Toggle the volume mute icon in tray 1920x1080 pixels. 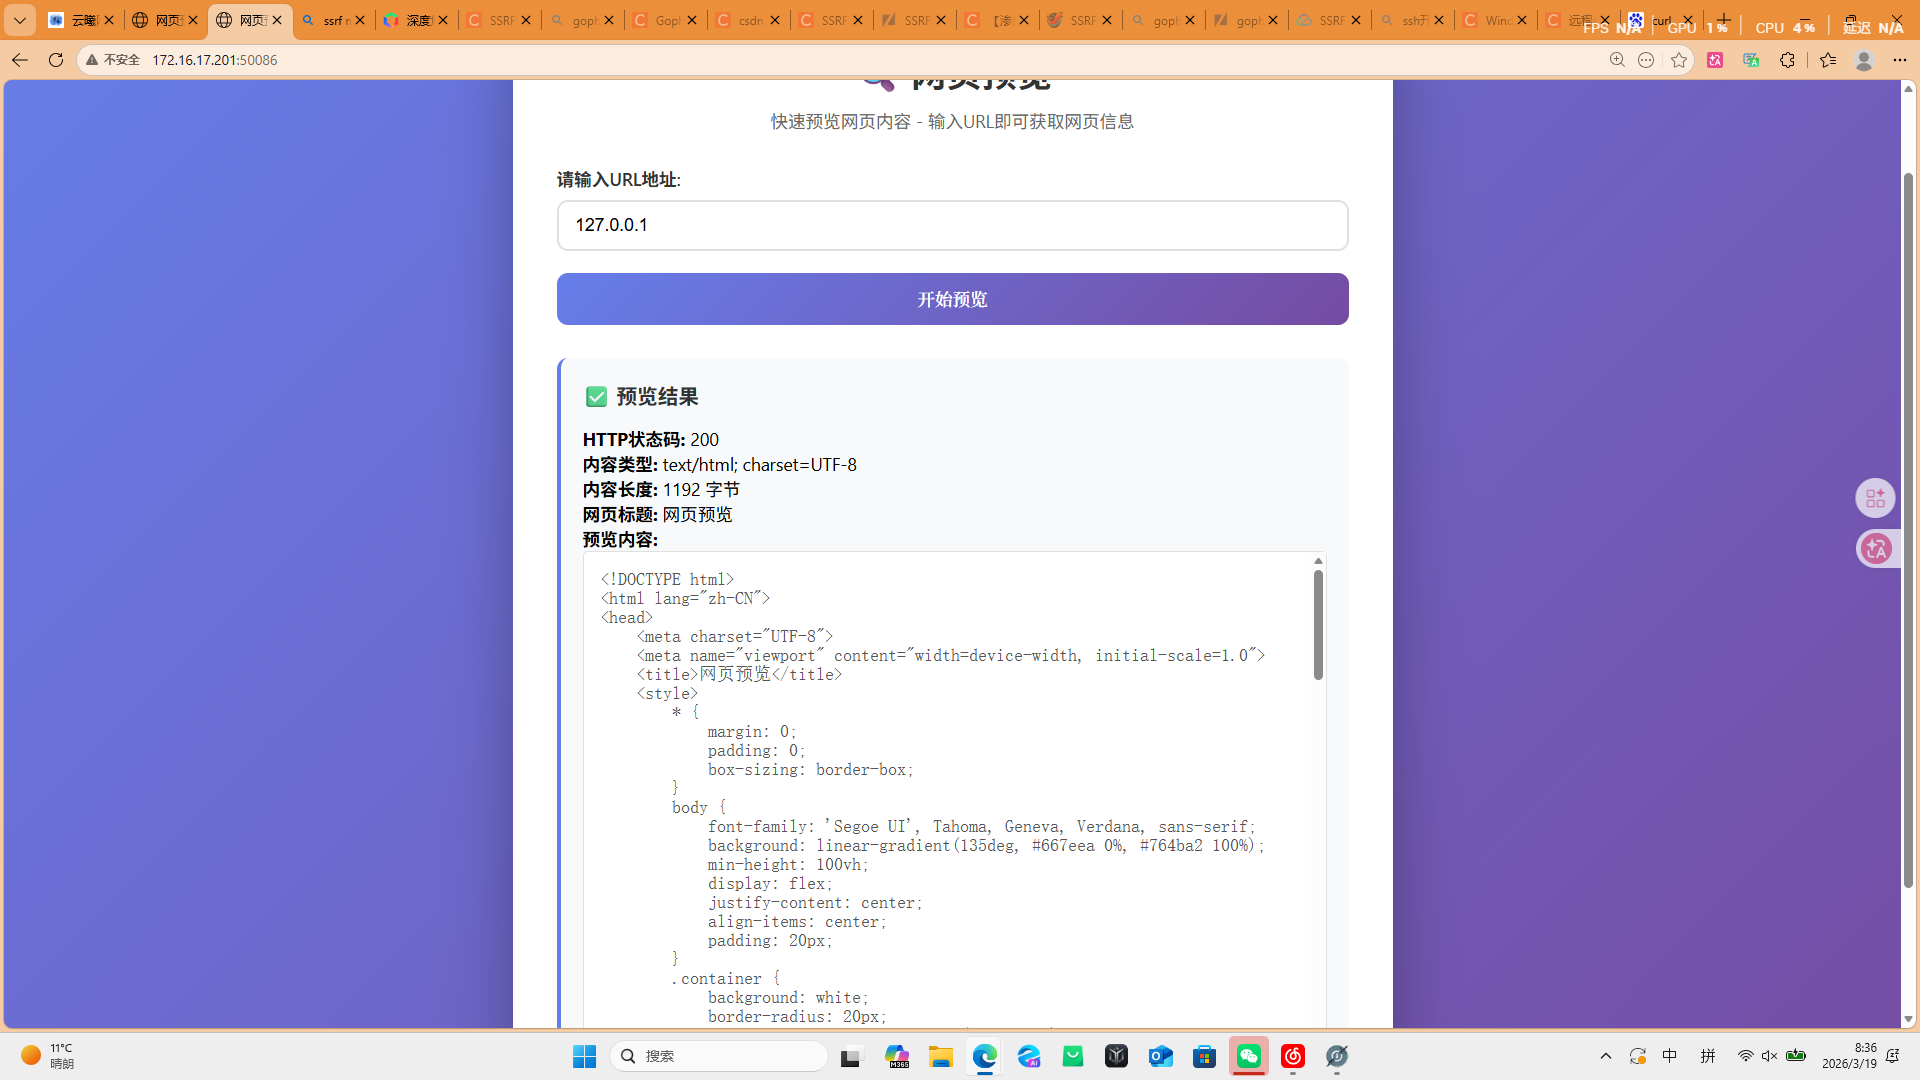[1770, 1056]
